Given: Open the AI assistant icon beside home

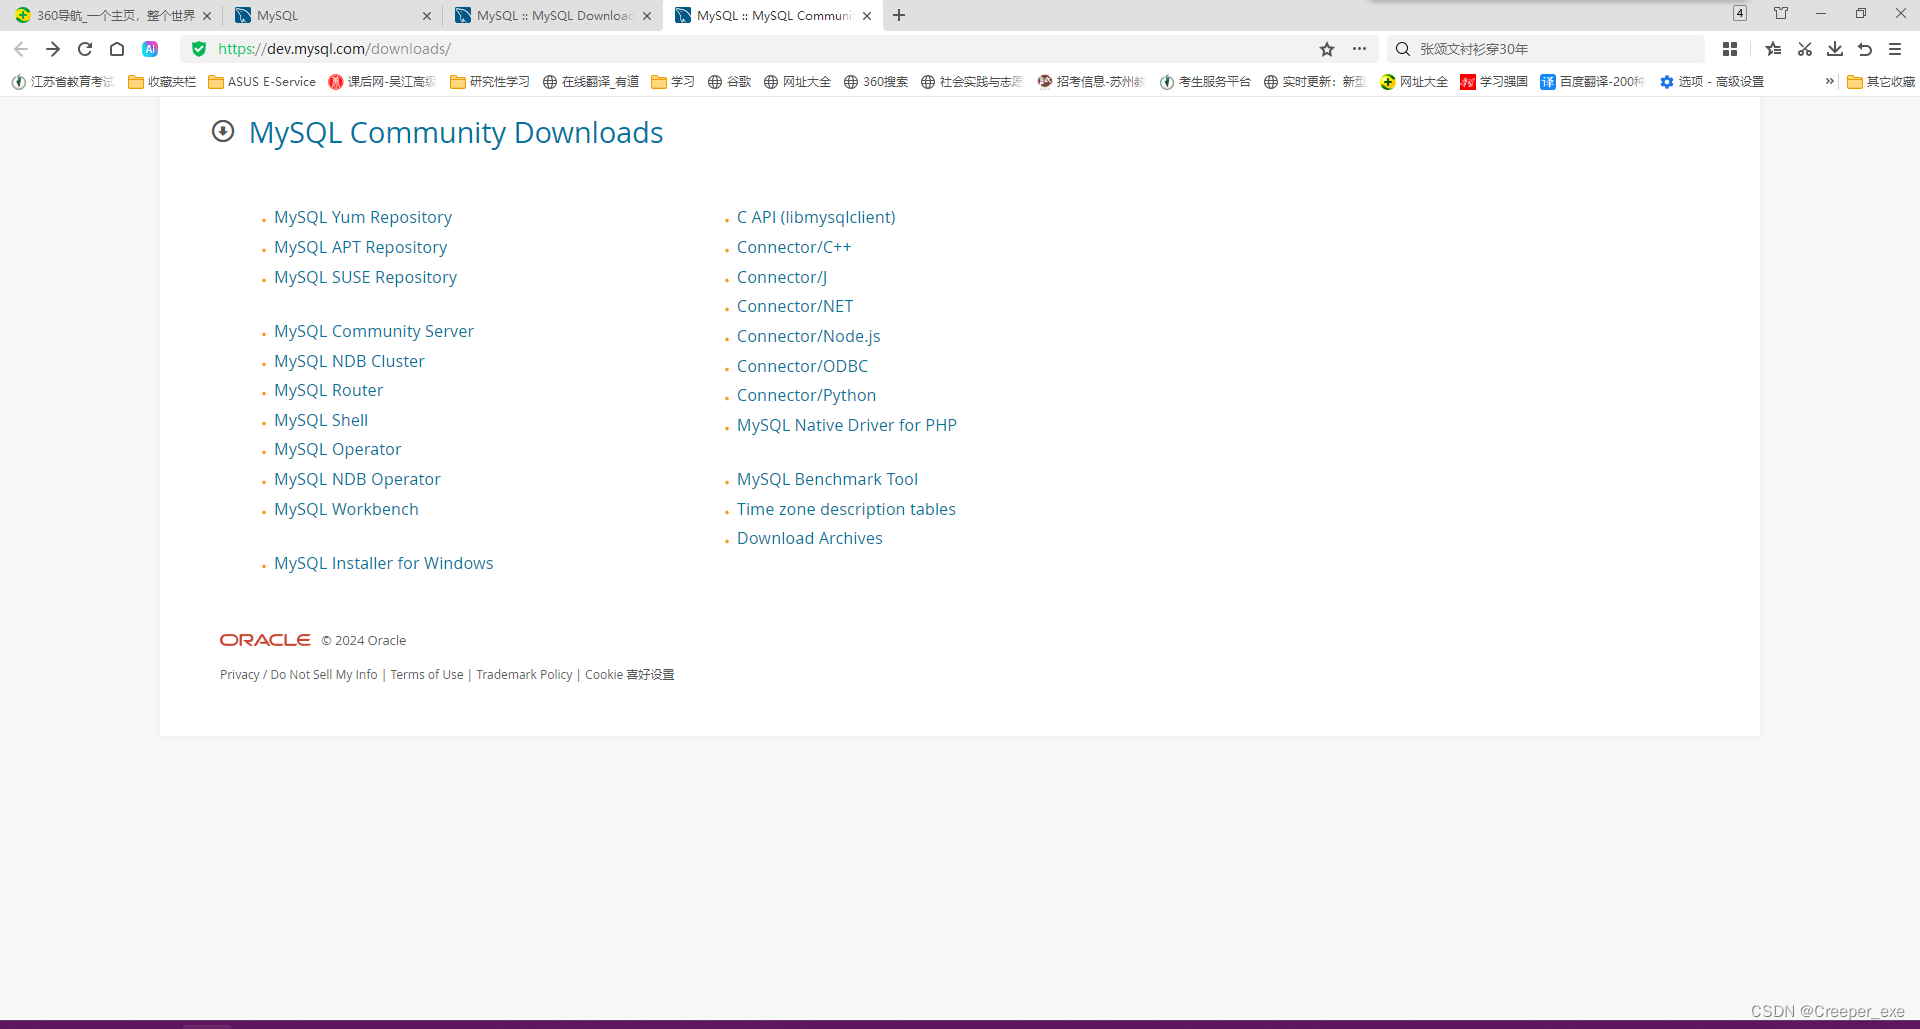Looking at the screenshot, I should tap(150, 49).
